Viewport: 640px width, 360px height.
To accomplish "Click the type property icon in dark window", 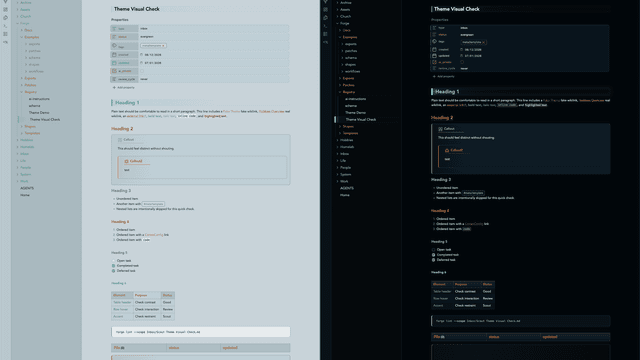I will 434,28.
